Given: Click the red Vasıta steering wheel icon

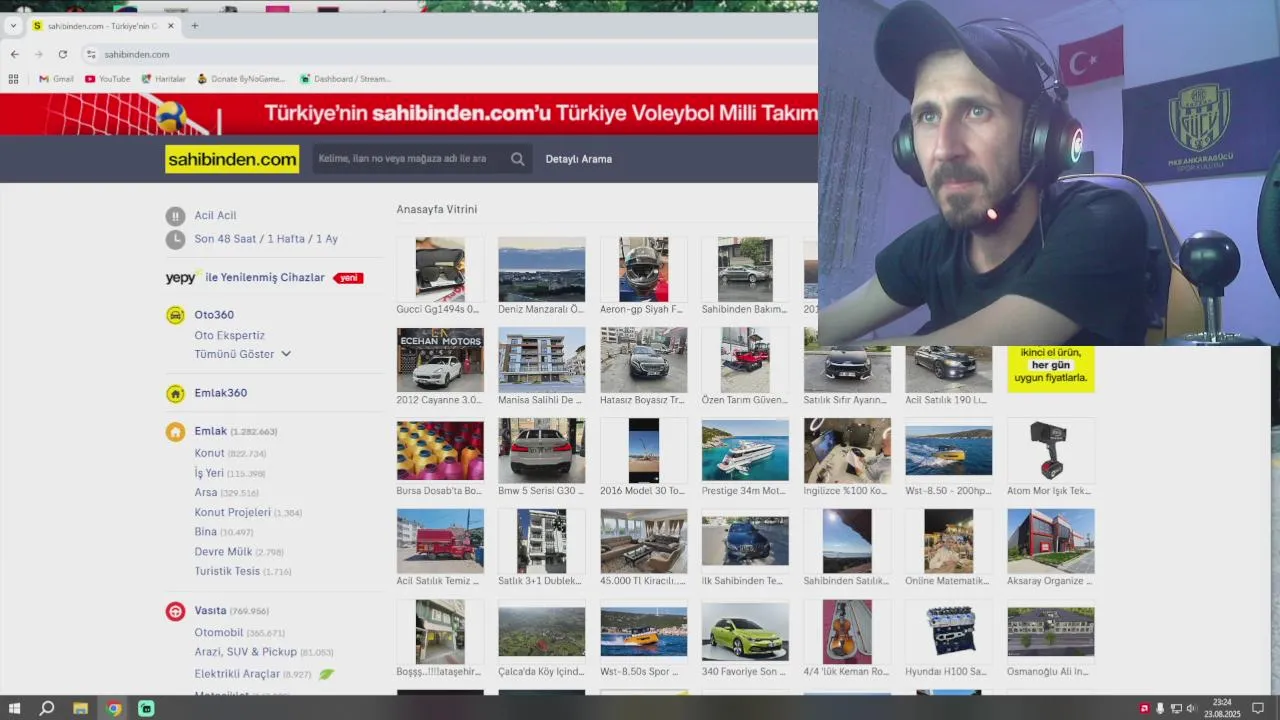Looking at the screenshot, I should click(175, 611).
